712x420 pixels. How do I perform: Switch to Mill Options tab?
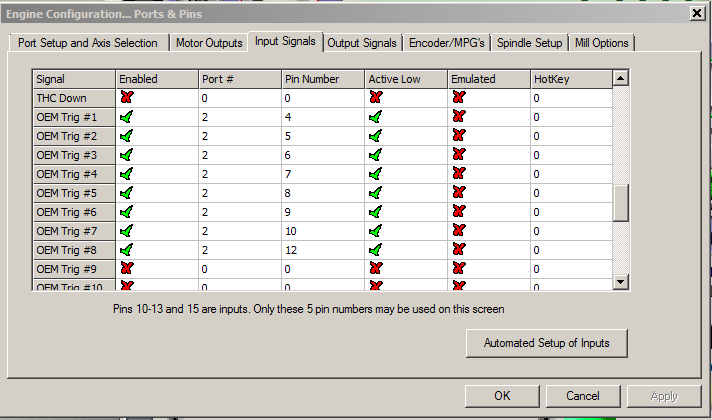pos(602,43)
